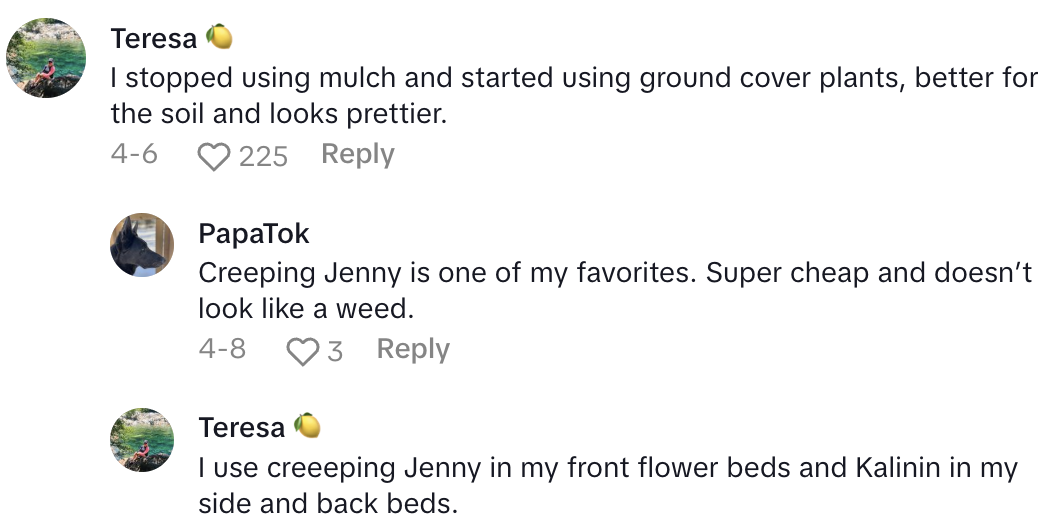Tap Teresa's avatar on the bottom reply
Image resolution: width=1056 pixels, height=526 pixels.
point(142,440)
